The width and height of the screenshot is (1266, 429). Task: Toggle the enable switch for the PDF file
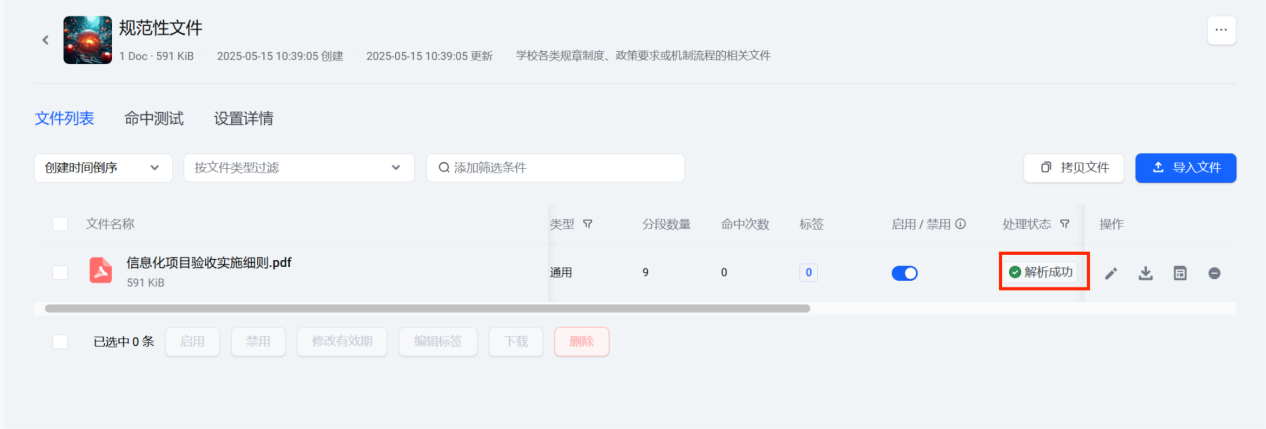pos(905,273)
